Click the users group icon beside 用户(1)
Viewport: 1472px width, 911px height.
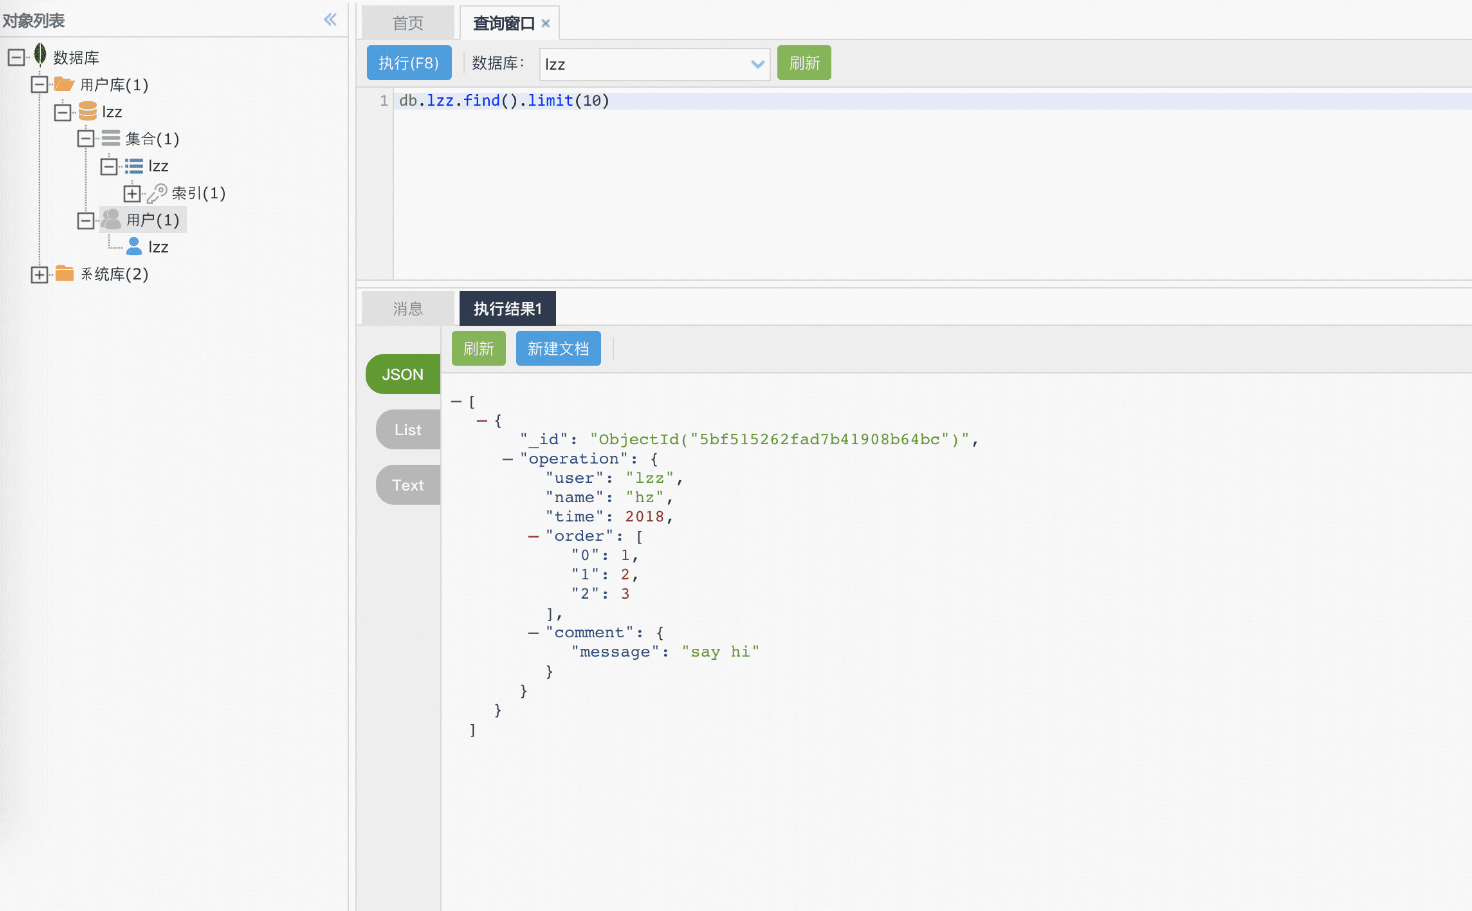point(111,219)
